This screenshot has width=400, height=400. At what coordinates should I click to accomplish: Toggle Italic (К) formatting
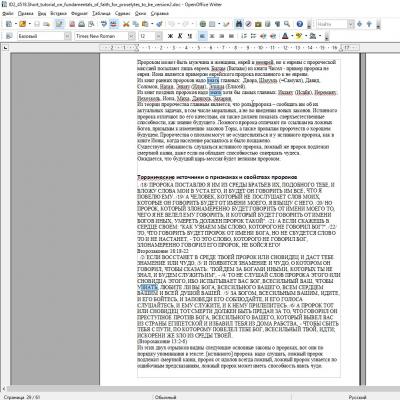[180, 36]
